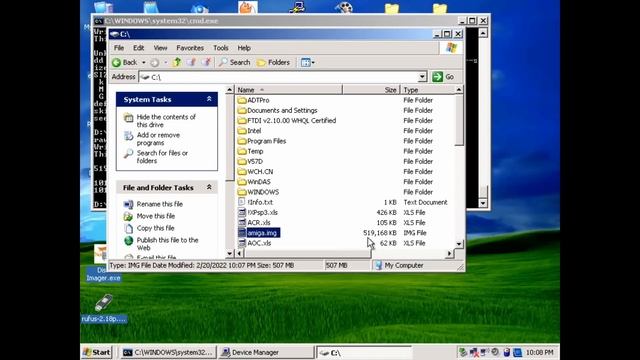This screenshot has height=360, width=640.
Task: Select the ACR.xls file icon
Action: coord(242,222)
